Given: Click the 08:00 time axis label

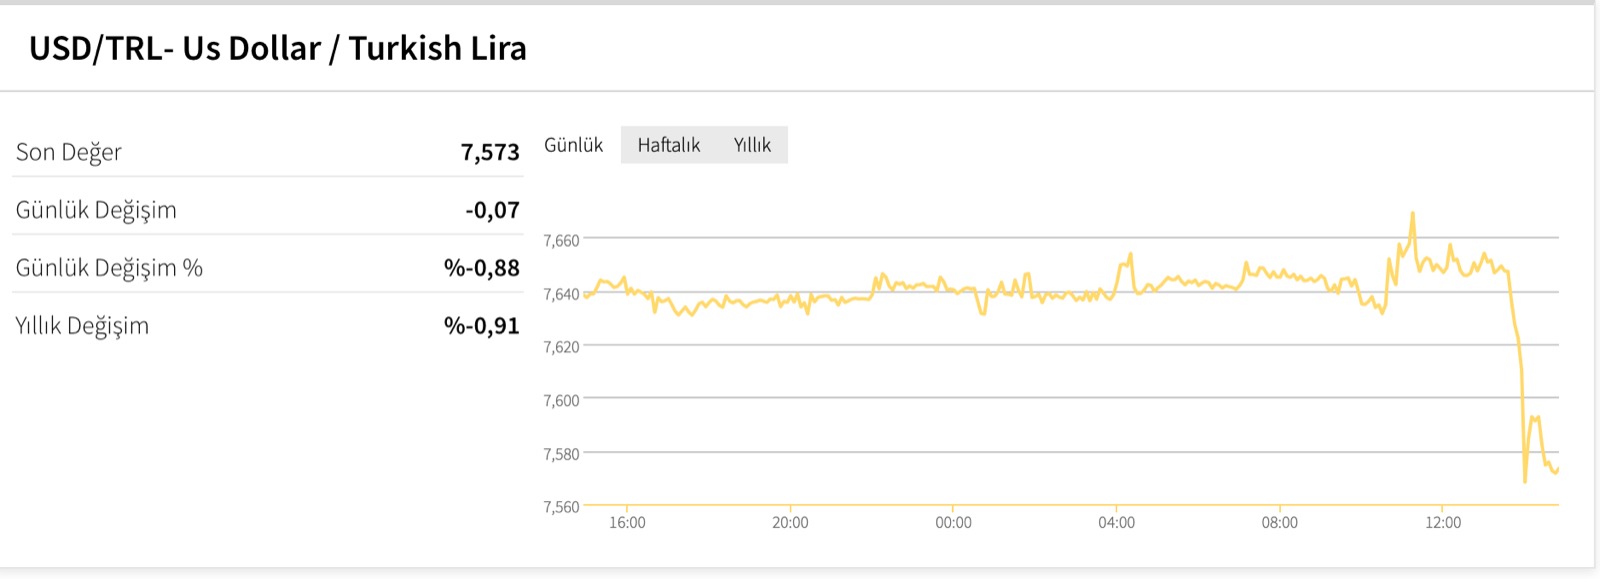Looking at the screenshot, I should click(x=1279, y=523).
